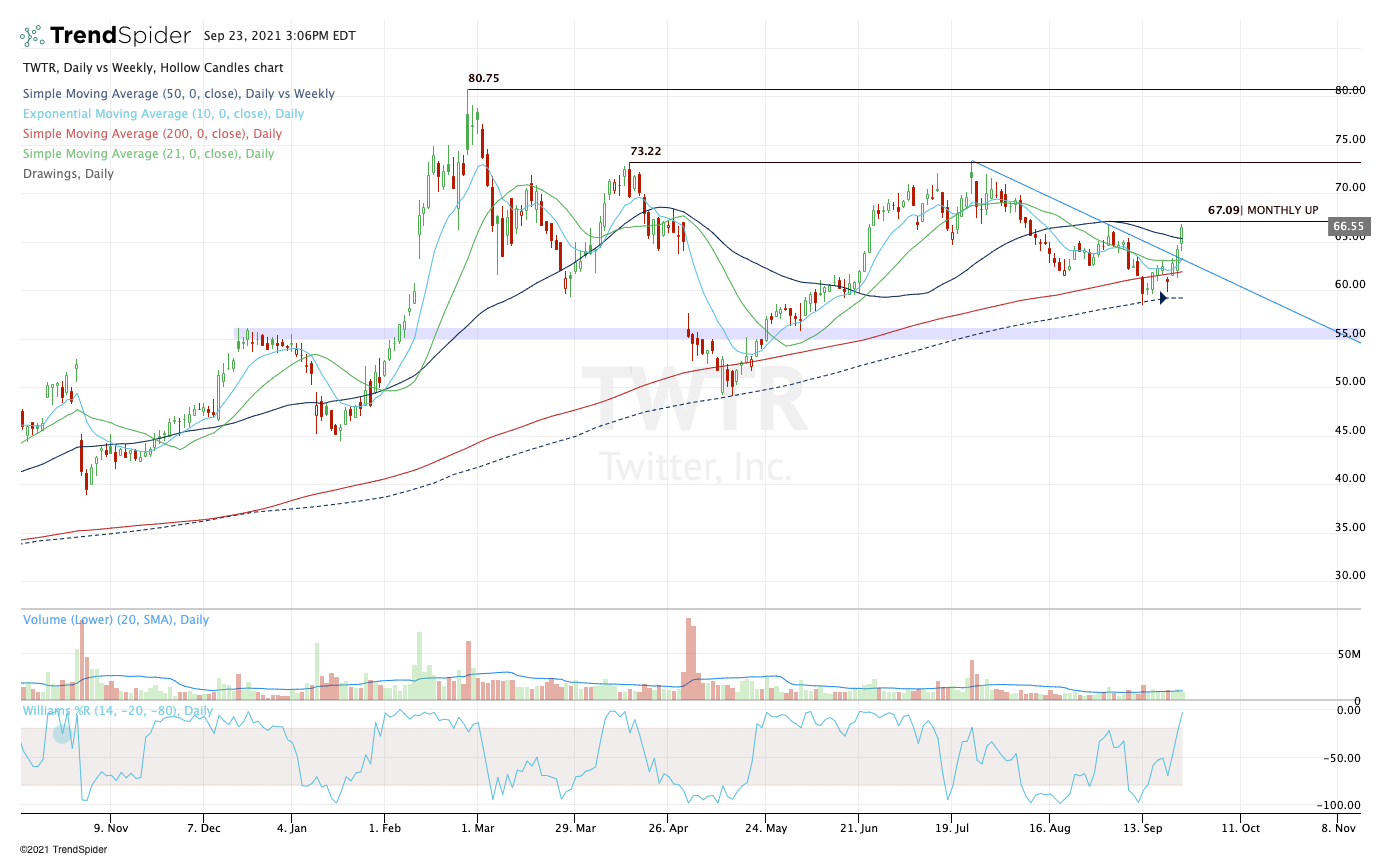Select the SMA 50 Daily vs Weekly legend entry

[179, 94]
